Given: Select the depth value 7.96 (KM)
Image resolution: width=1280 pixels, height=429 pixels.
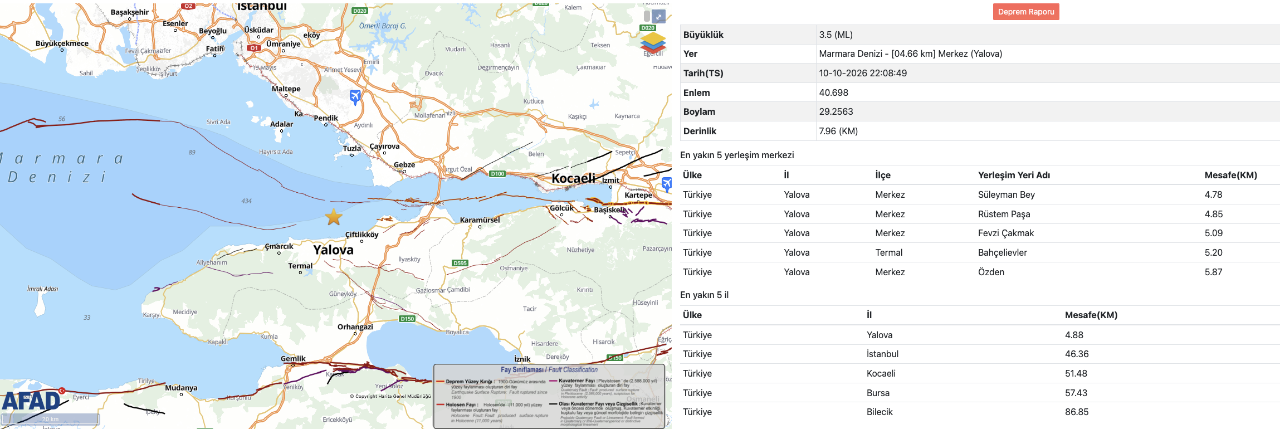Looking at the screenshot, I should click(838, 131).
